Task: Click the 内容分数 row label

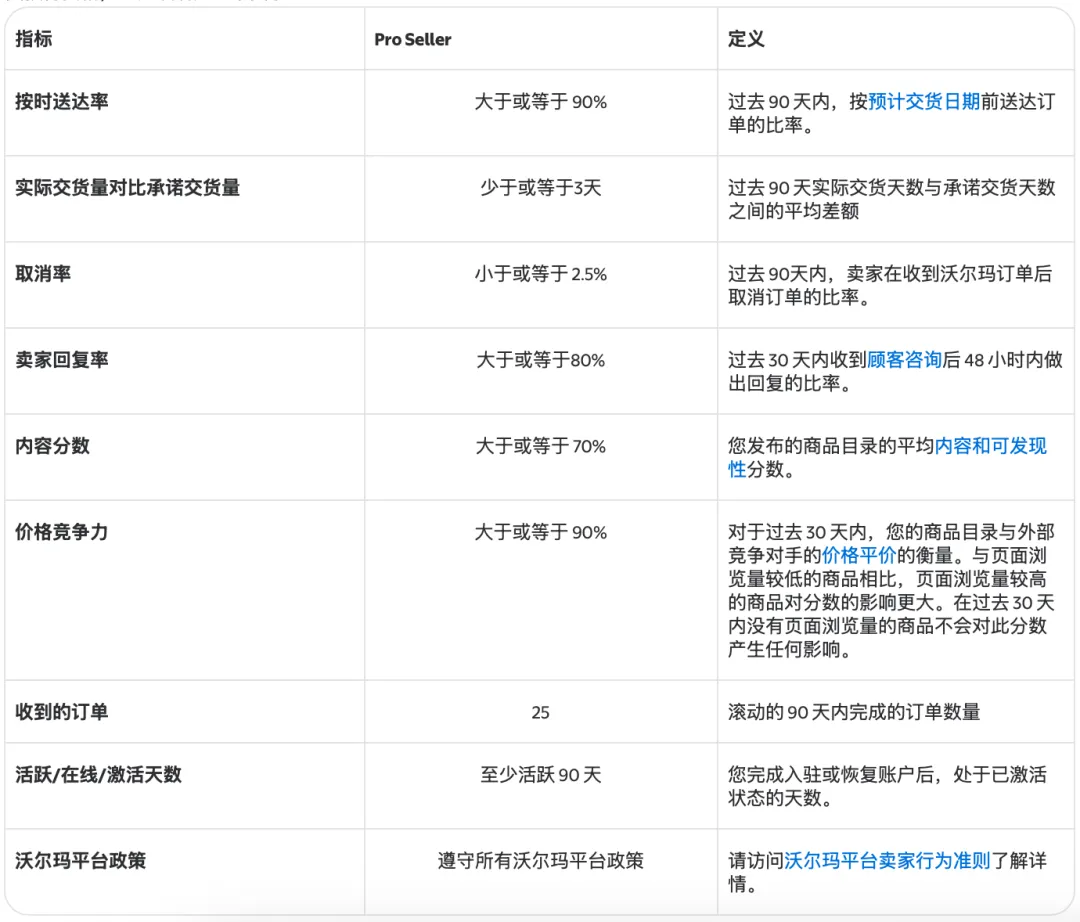Action: coord(52,446)
